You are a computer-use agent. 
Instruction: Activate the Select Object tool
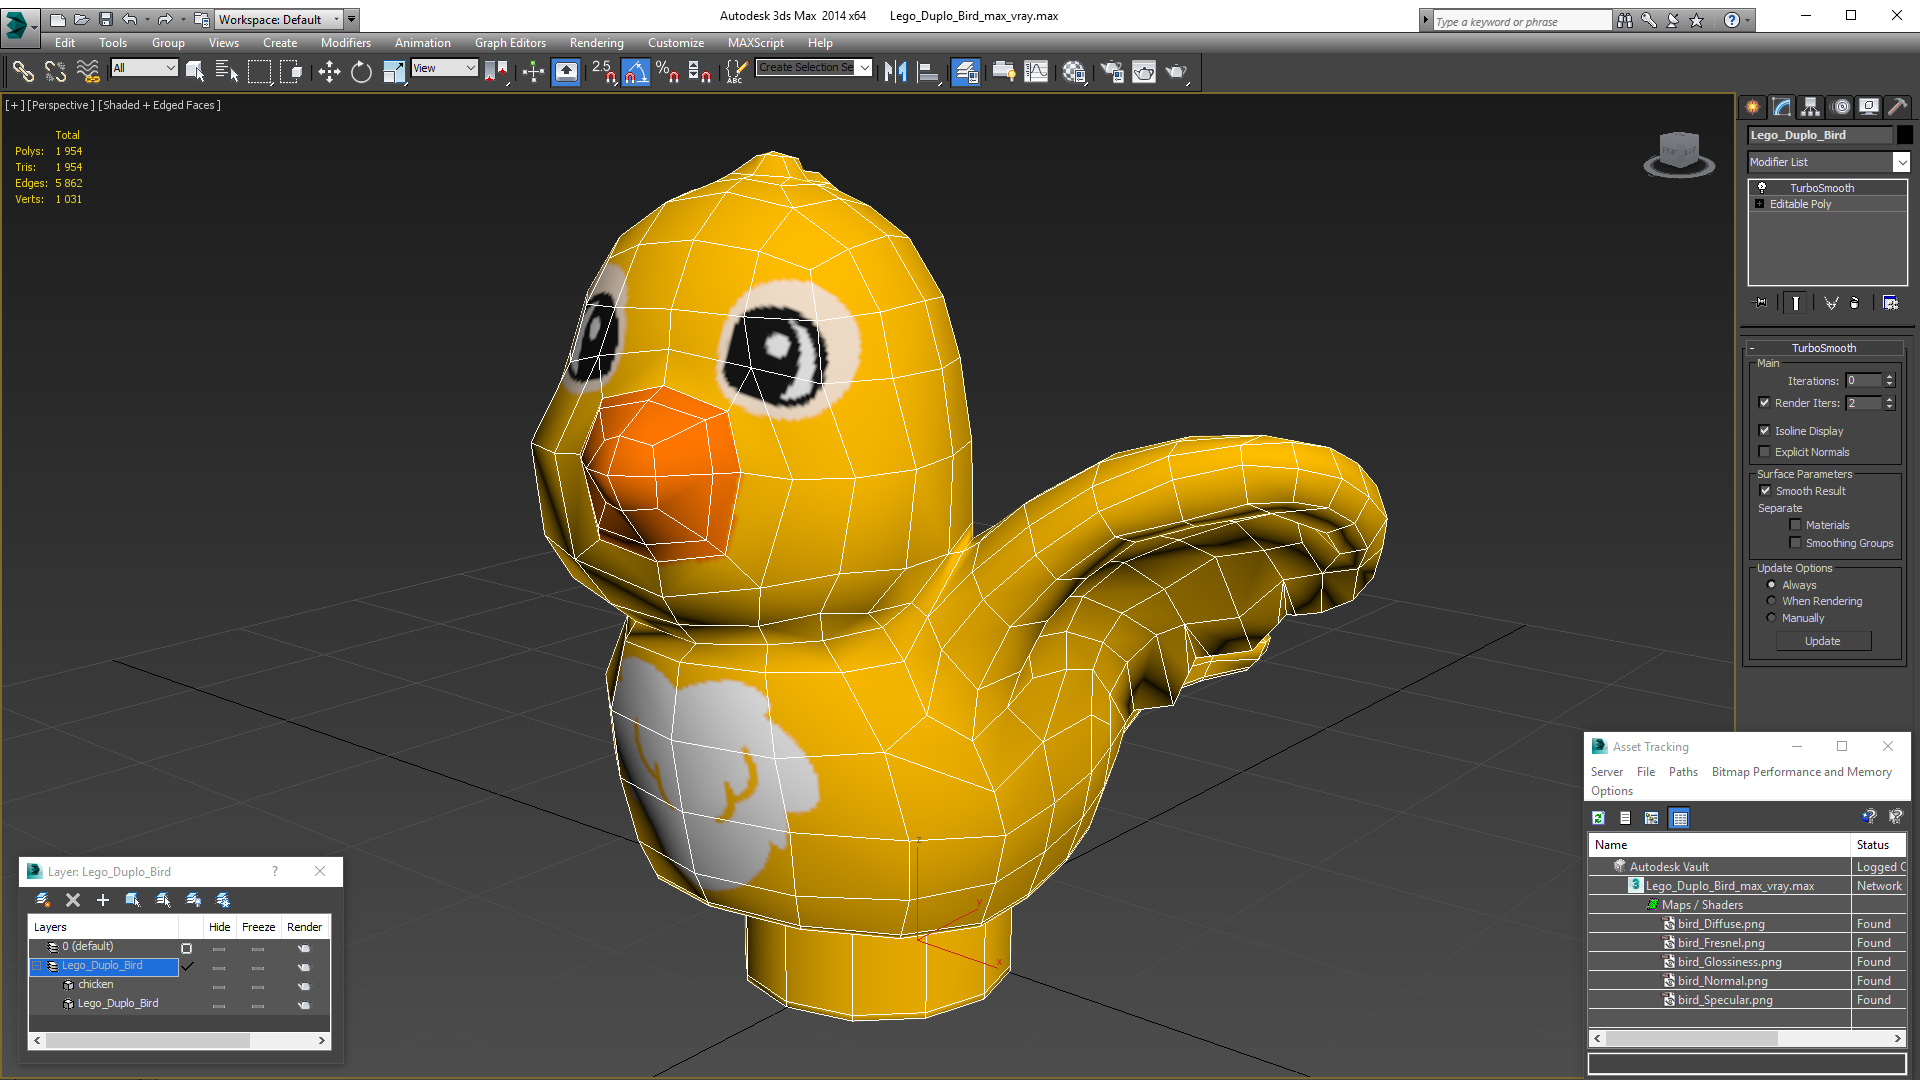click(x=195, y=71)
